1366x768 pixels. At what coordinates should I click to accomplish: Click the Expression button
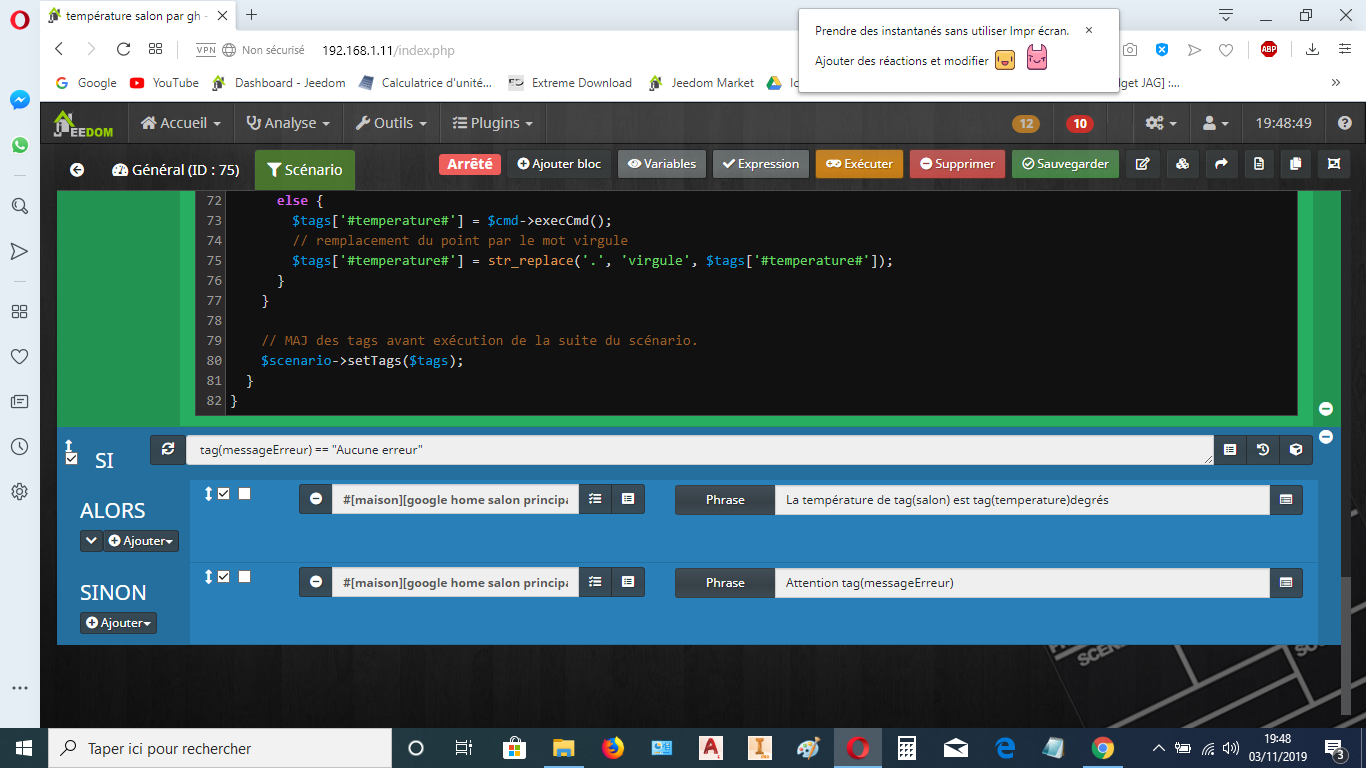(x=761, y=164)
